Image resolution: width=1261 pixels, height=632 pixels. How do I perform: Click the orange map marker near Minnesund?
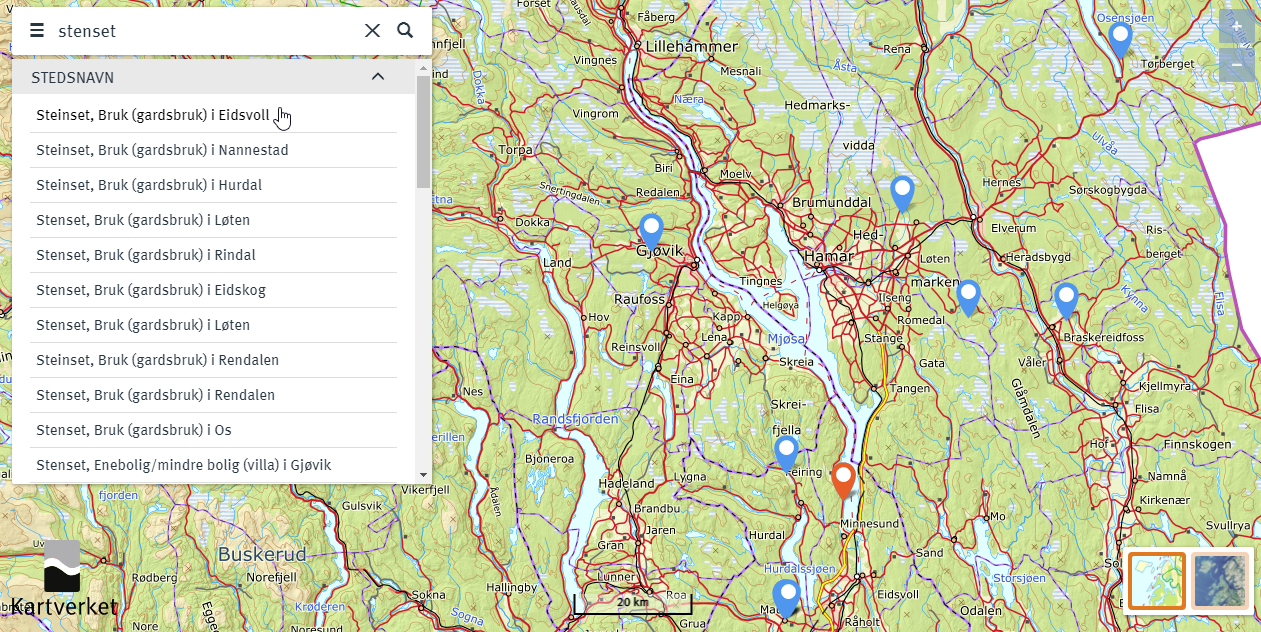(843, 479)
